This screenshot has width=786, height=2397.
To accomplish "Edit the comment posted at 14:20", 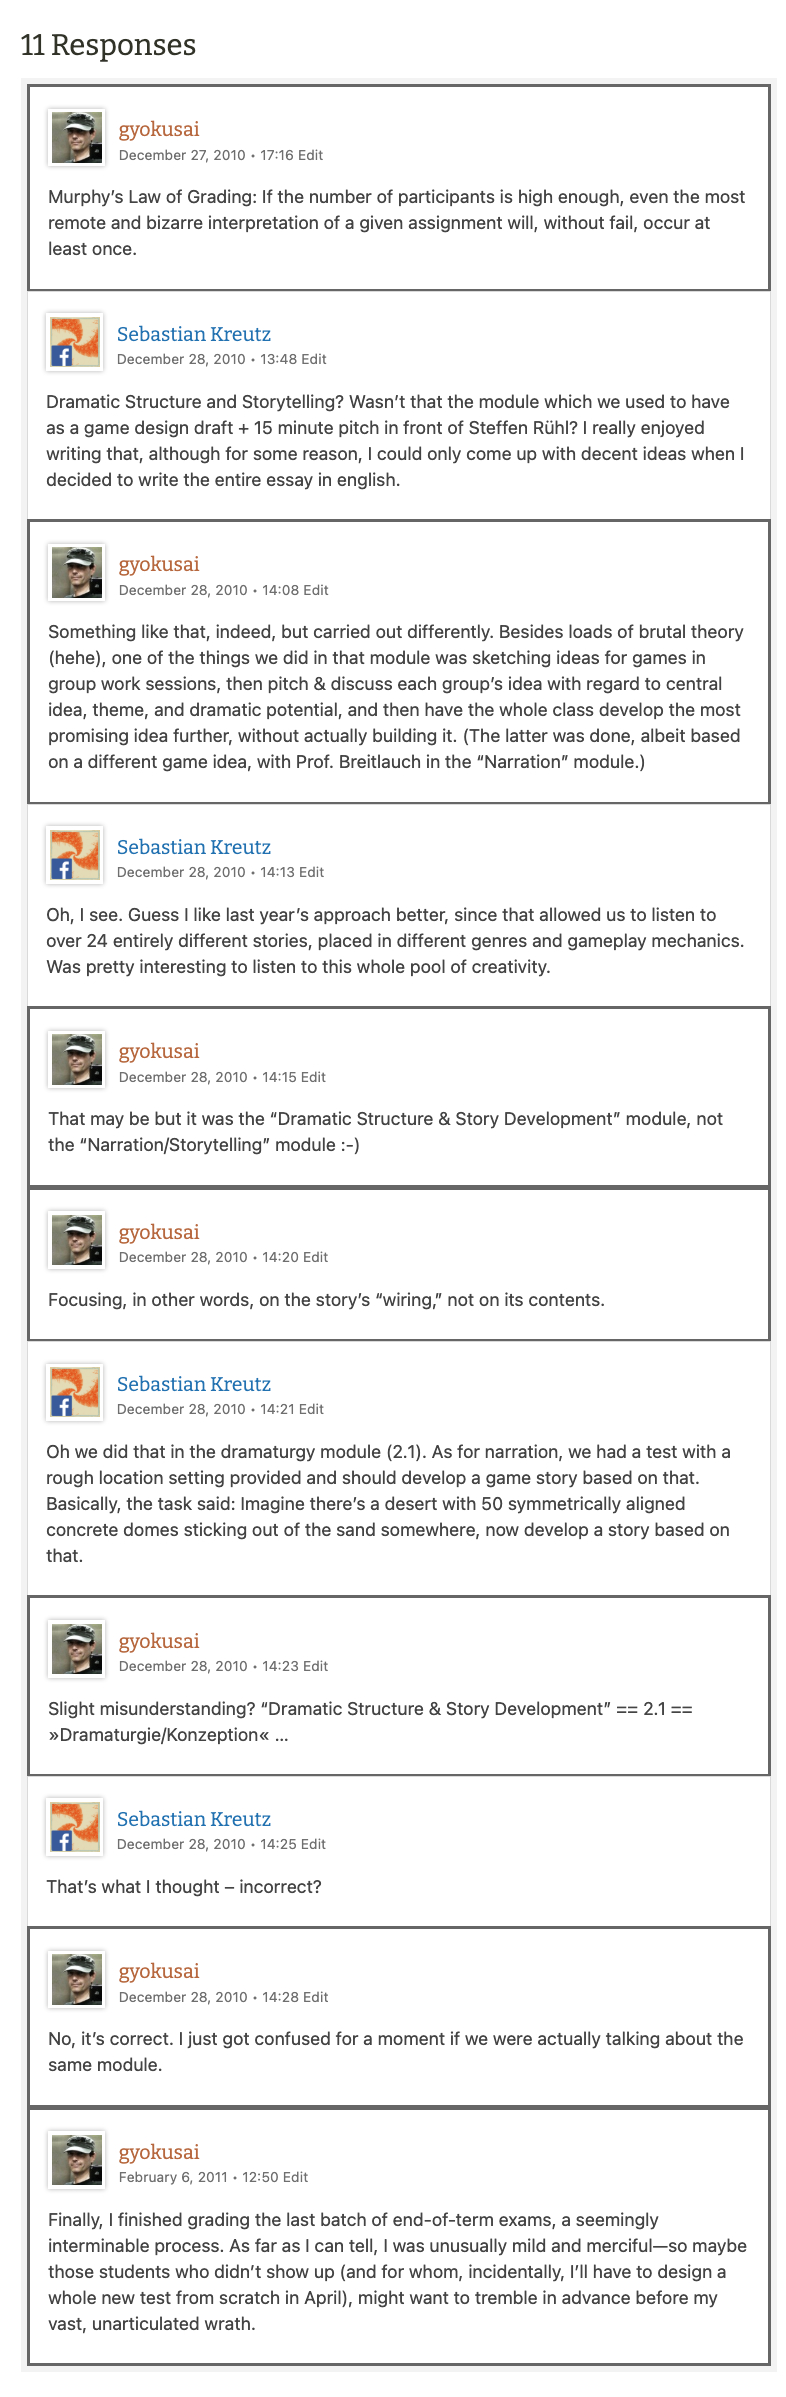I will click(315, 1257).
